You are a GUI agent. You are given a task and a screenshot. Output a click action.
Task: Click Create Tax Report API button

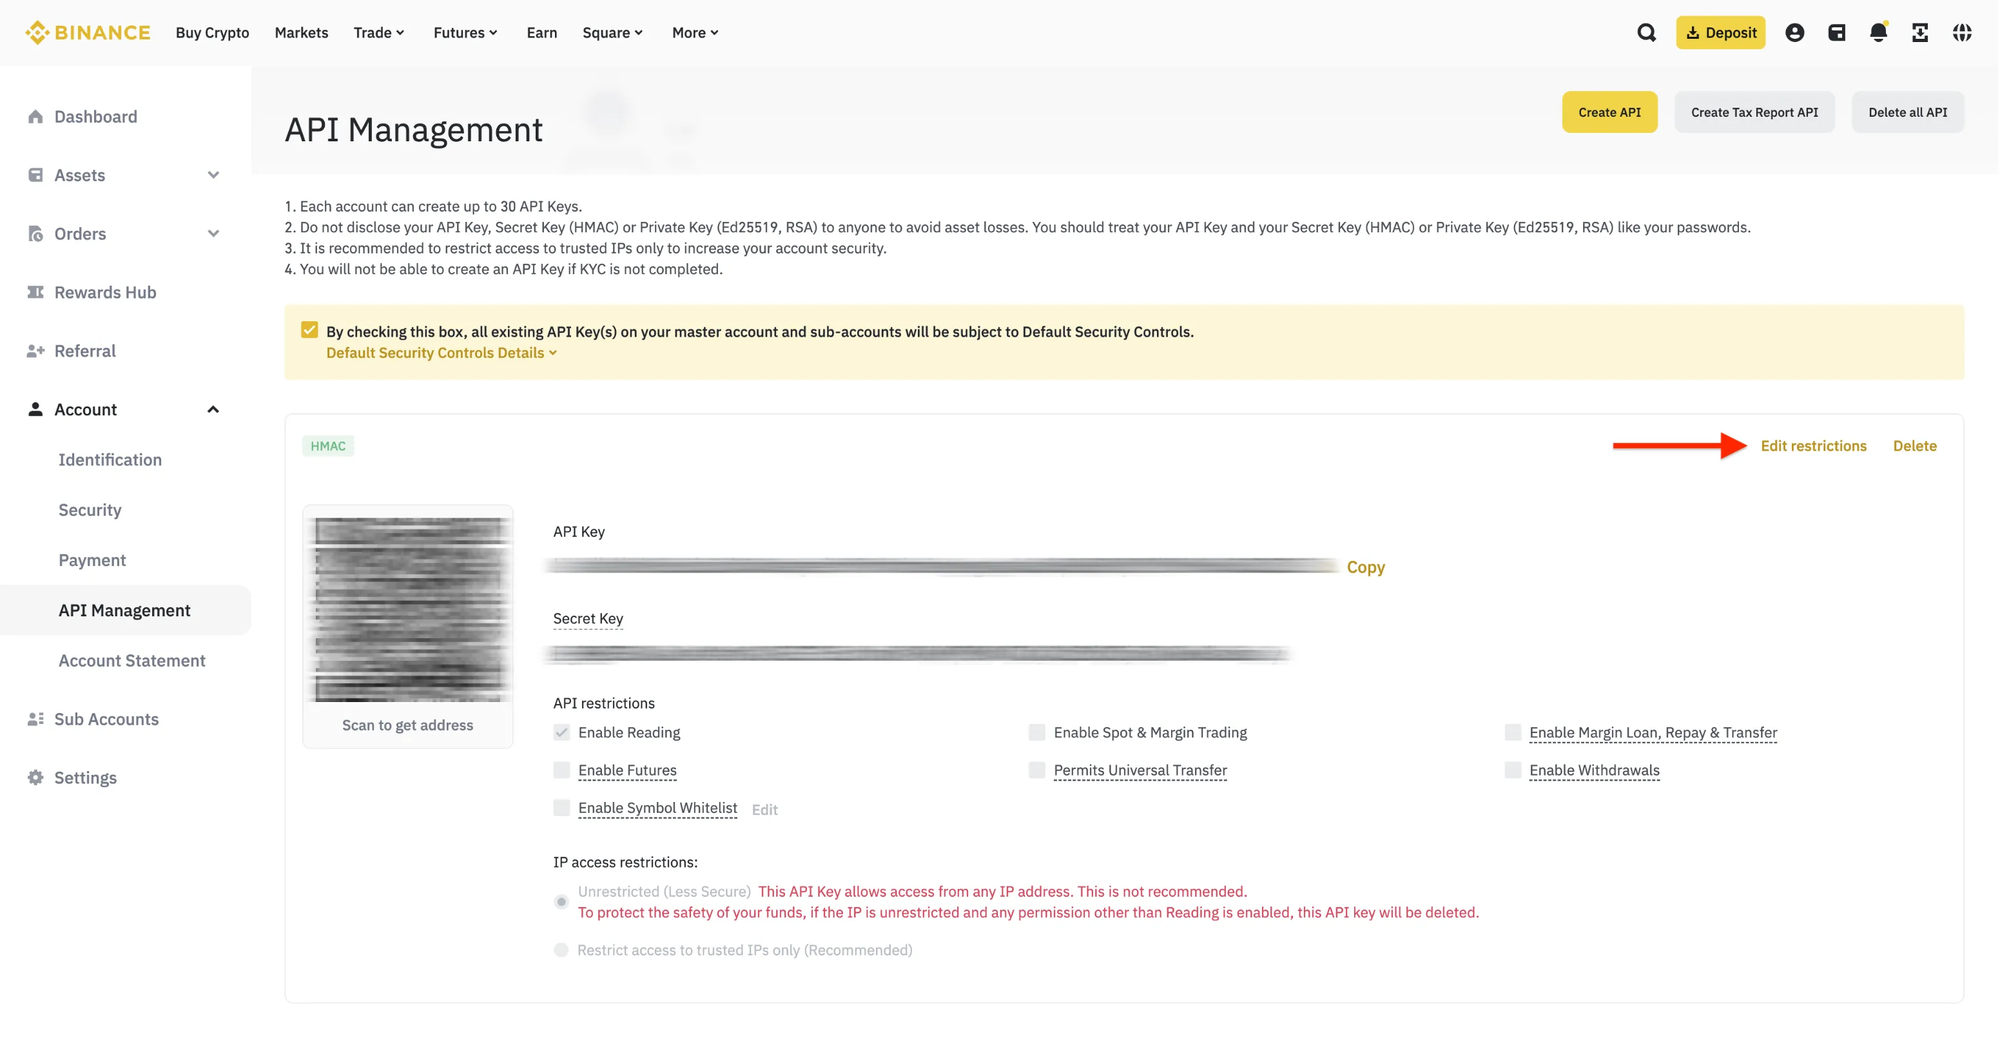point(1754,112)
